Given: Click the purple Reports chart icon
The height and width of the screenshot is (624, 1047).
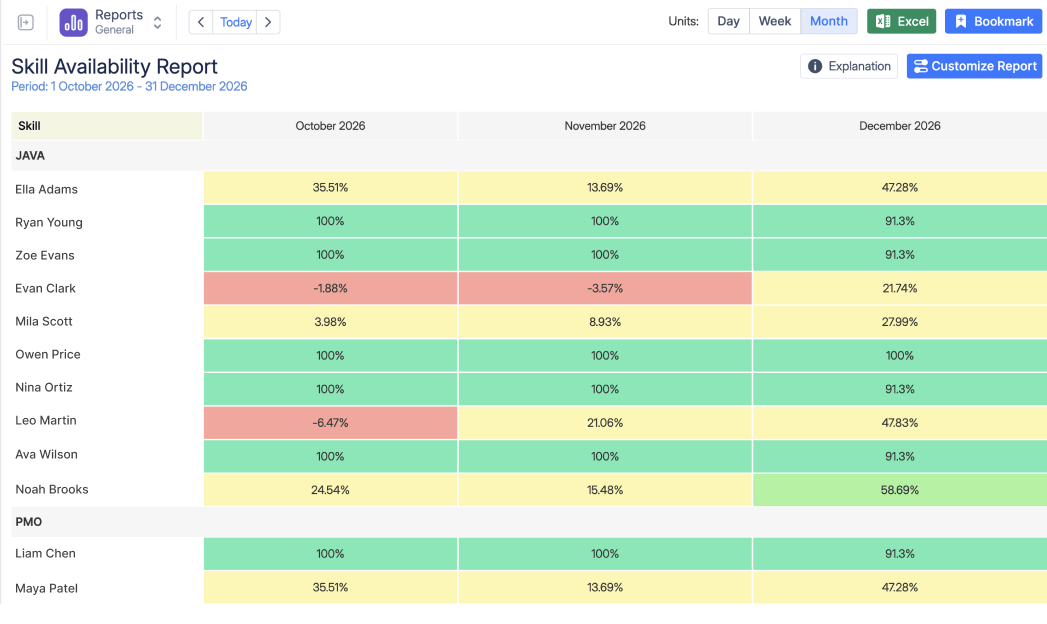Looking at the screenshot, I should (73, 23).
